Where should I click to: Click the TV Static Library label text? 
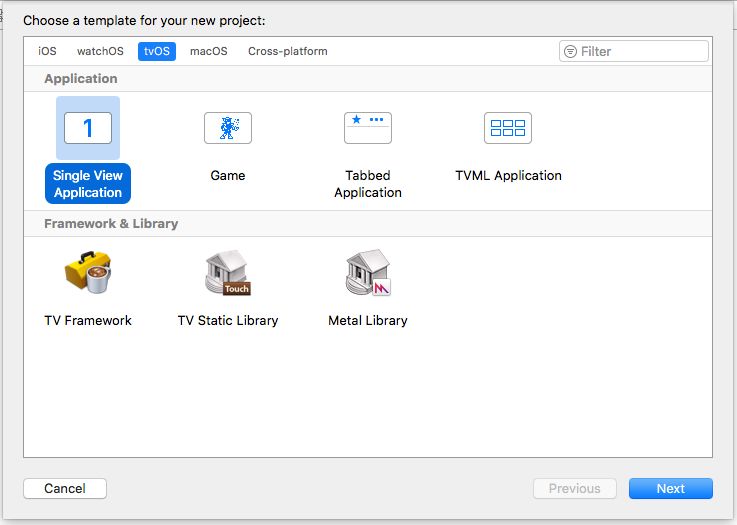tap(228, 321)
